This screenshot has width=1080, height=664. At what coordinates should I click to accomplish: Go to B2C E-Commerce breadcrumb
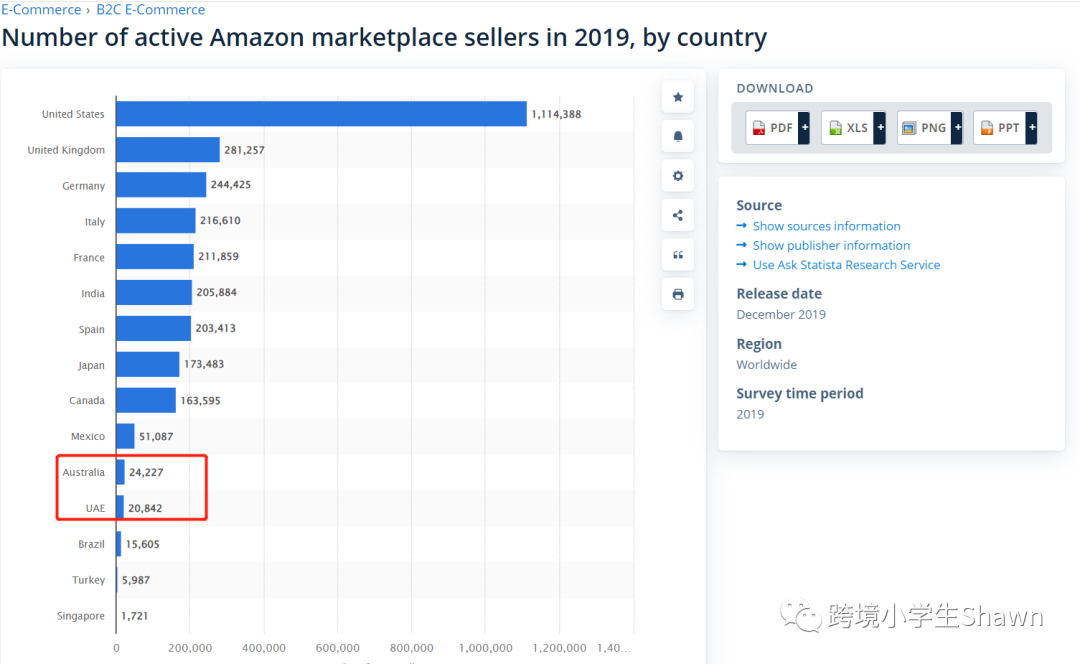150,10
